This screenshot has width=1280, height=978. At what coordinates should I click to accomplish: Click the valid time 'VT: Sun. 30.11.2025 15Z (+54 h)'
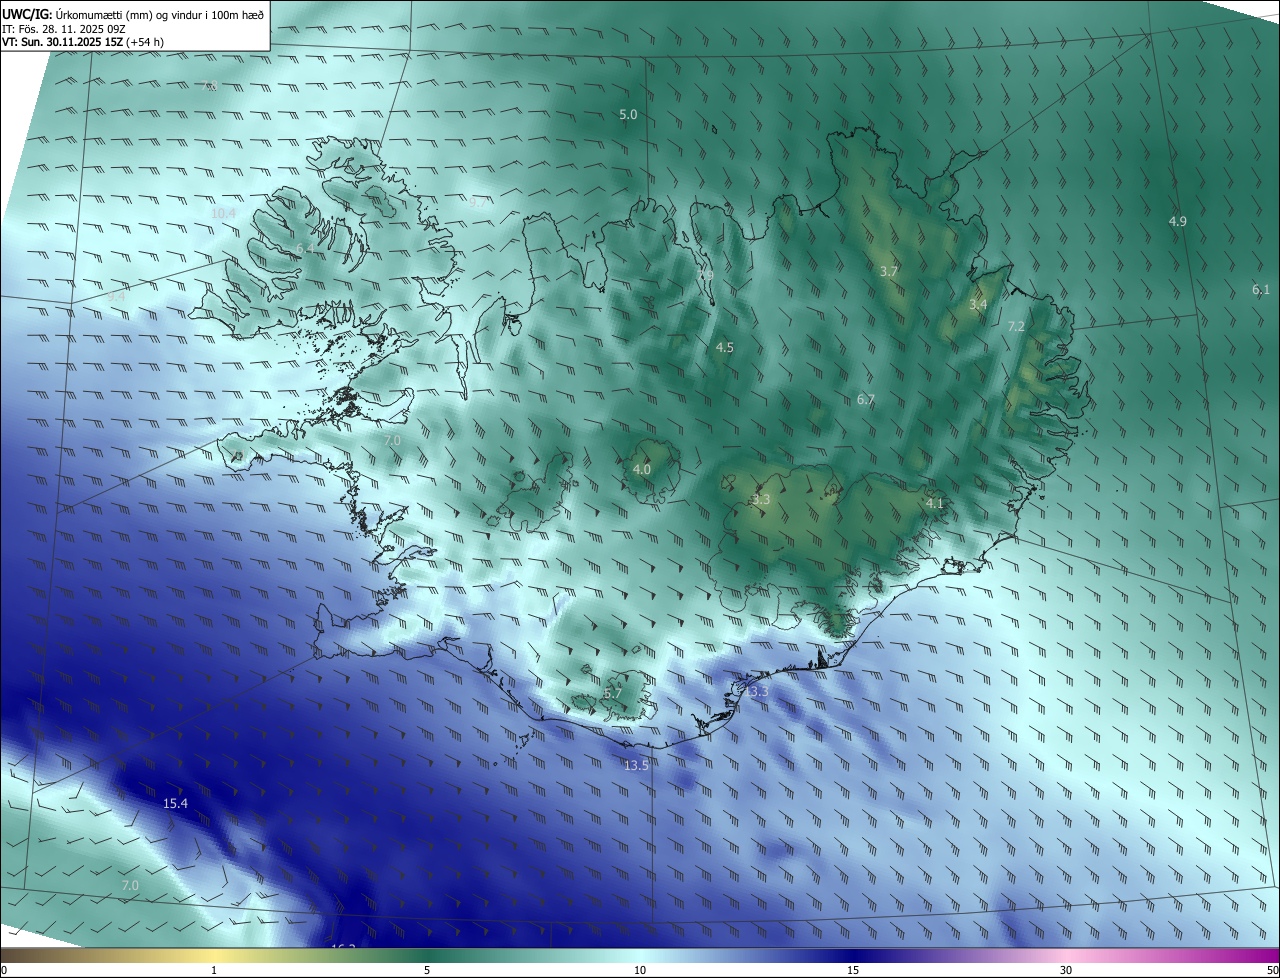tap(83, 42)
